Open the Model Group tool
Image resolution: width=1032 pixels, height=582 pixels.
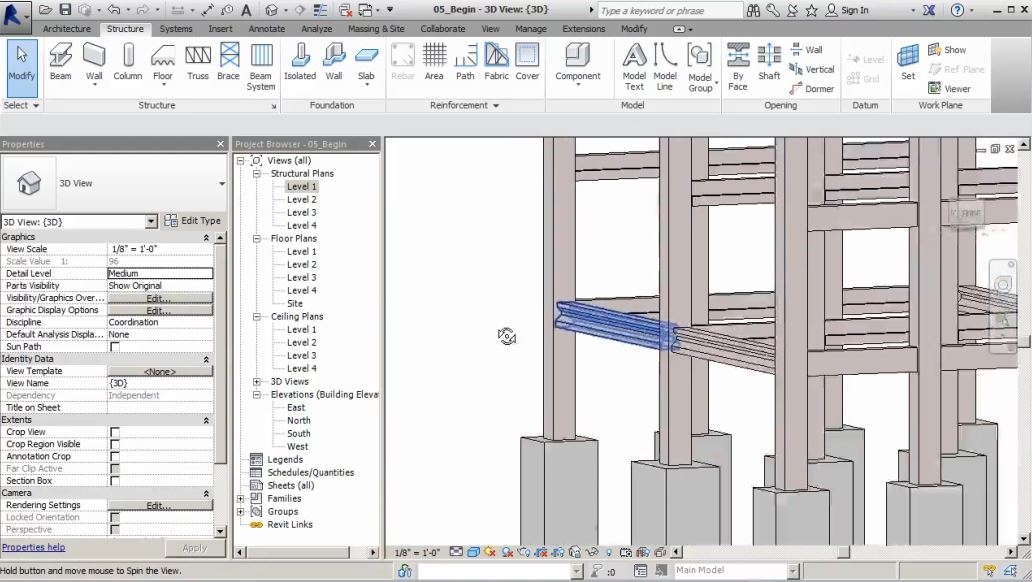pos(700,67)
